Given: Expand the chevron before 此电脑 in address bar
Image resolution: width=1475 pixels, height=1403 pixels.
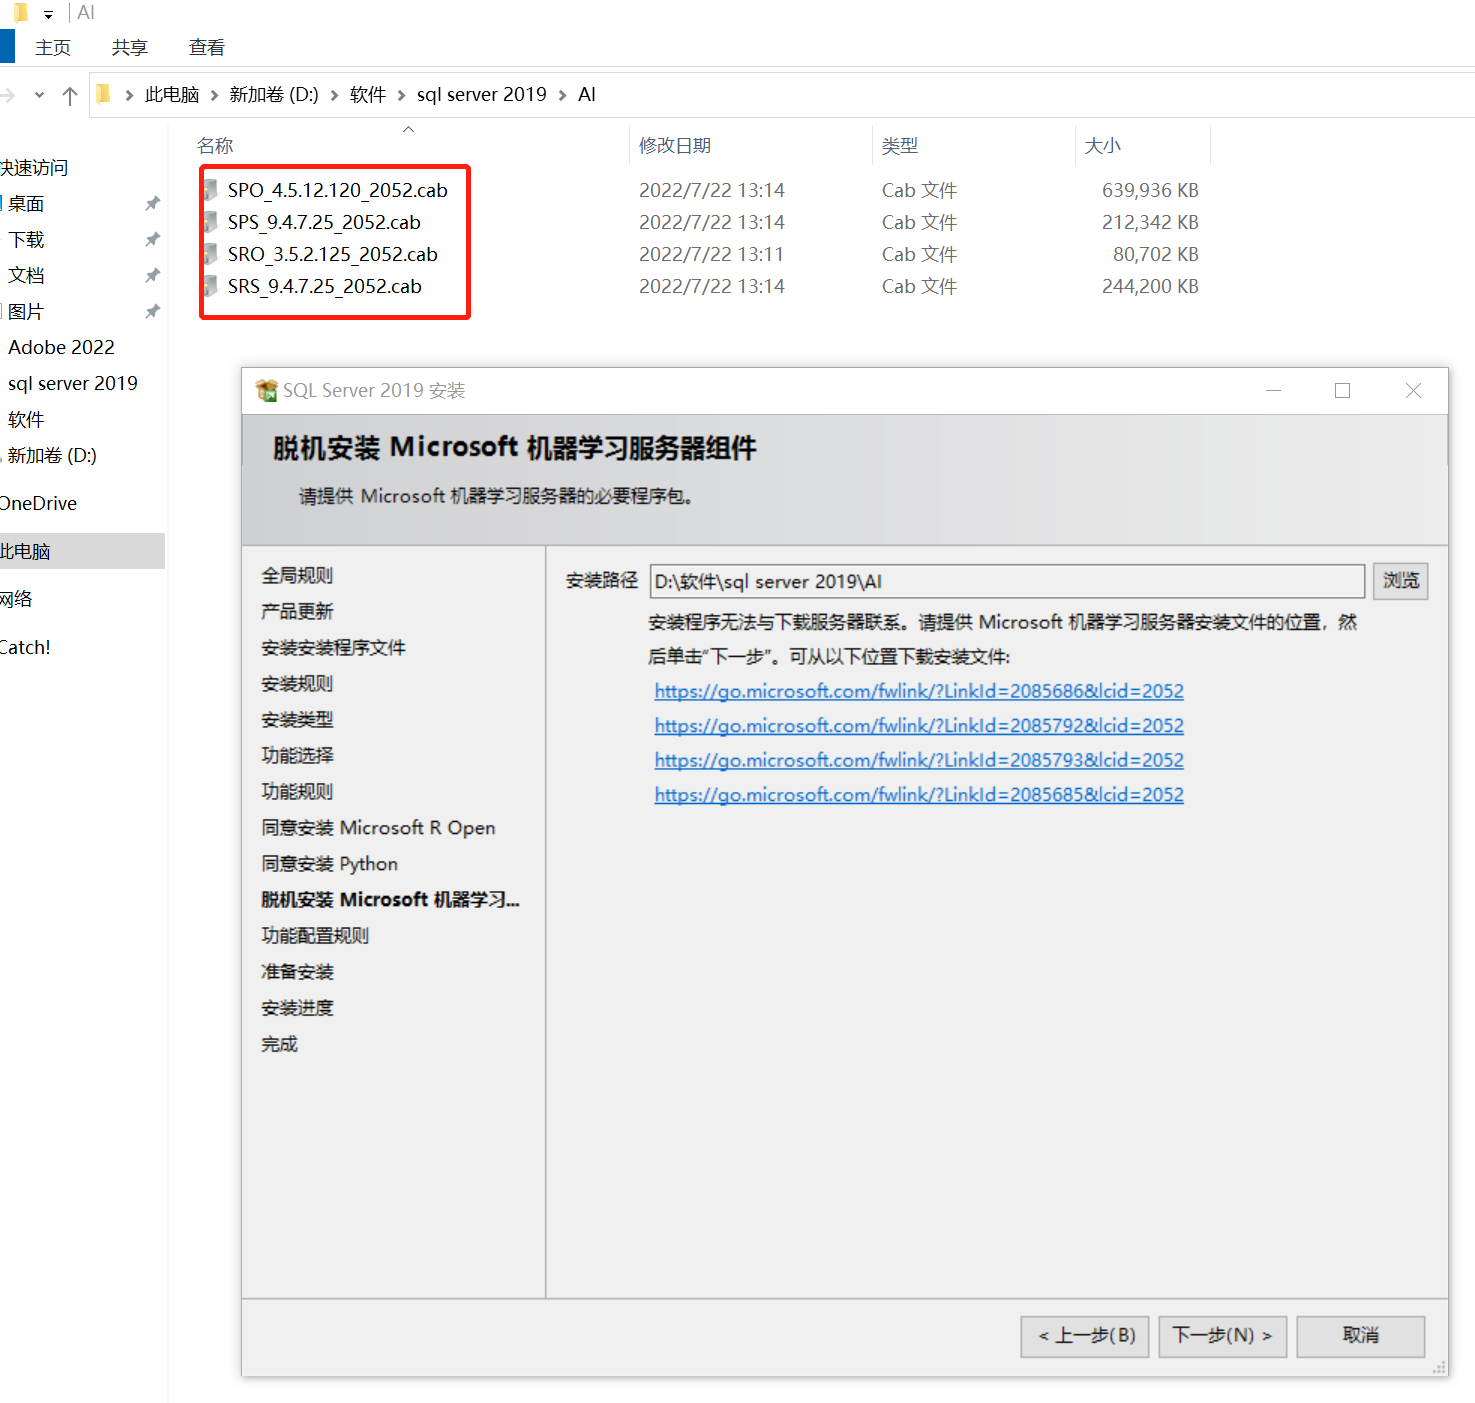Looking at the screenshot, I should [129, 95].
